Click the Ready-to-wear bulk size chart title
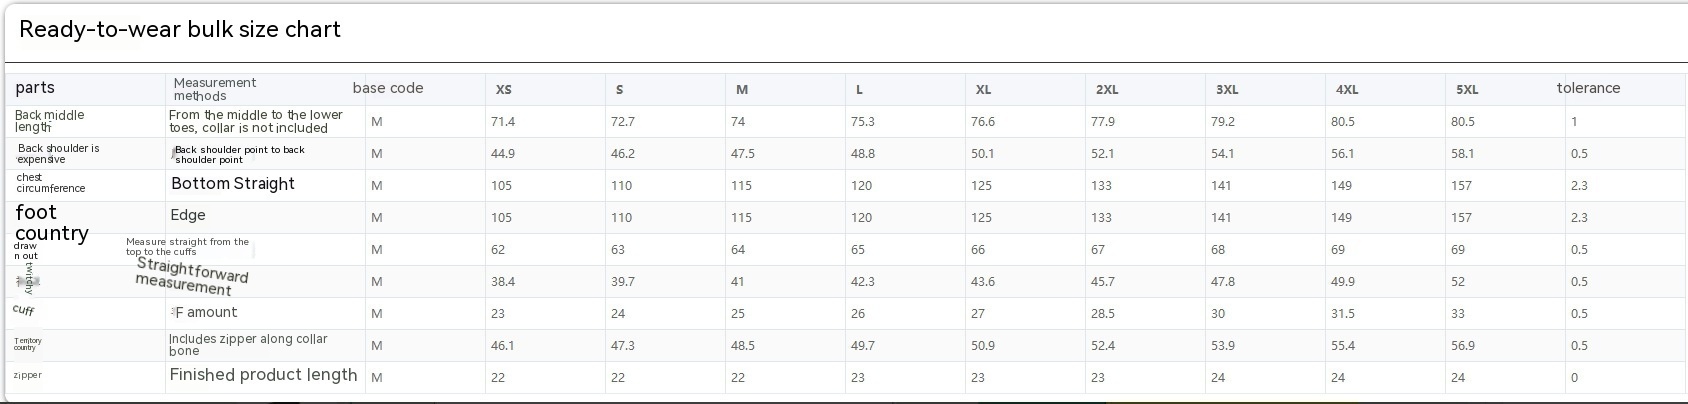 (180, 30)
